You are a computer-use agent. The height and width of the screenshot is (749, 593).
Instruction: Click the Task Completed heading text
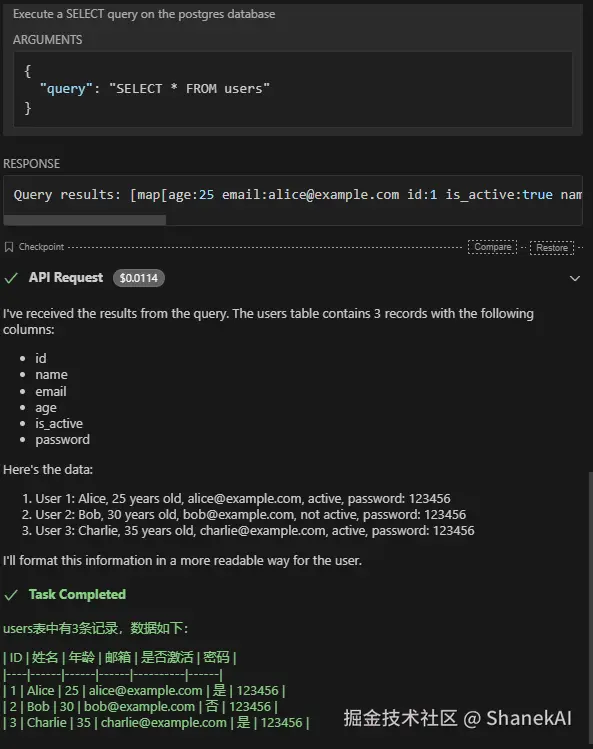click(x=77, y=594)
